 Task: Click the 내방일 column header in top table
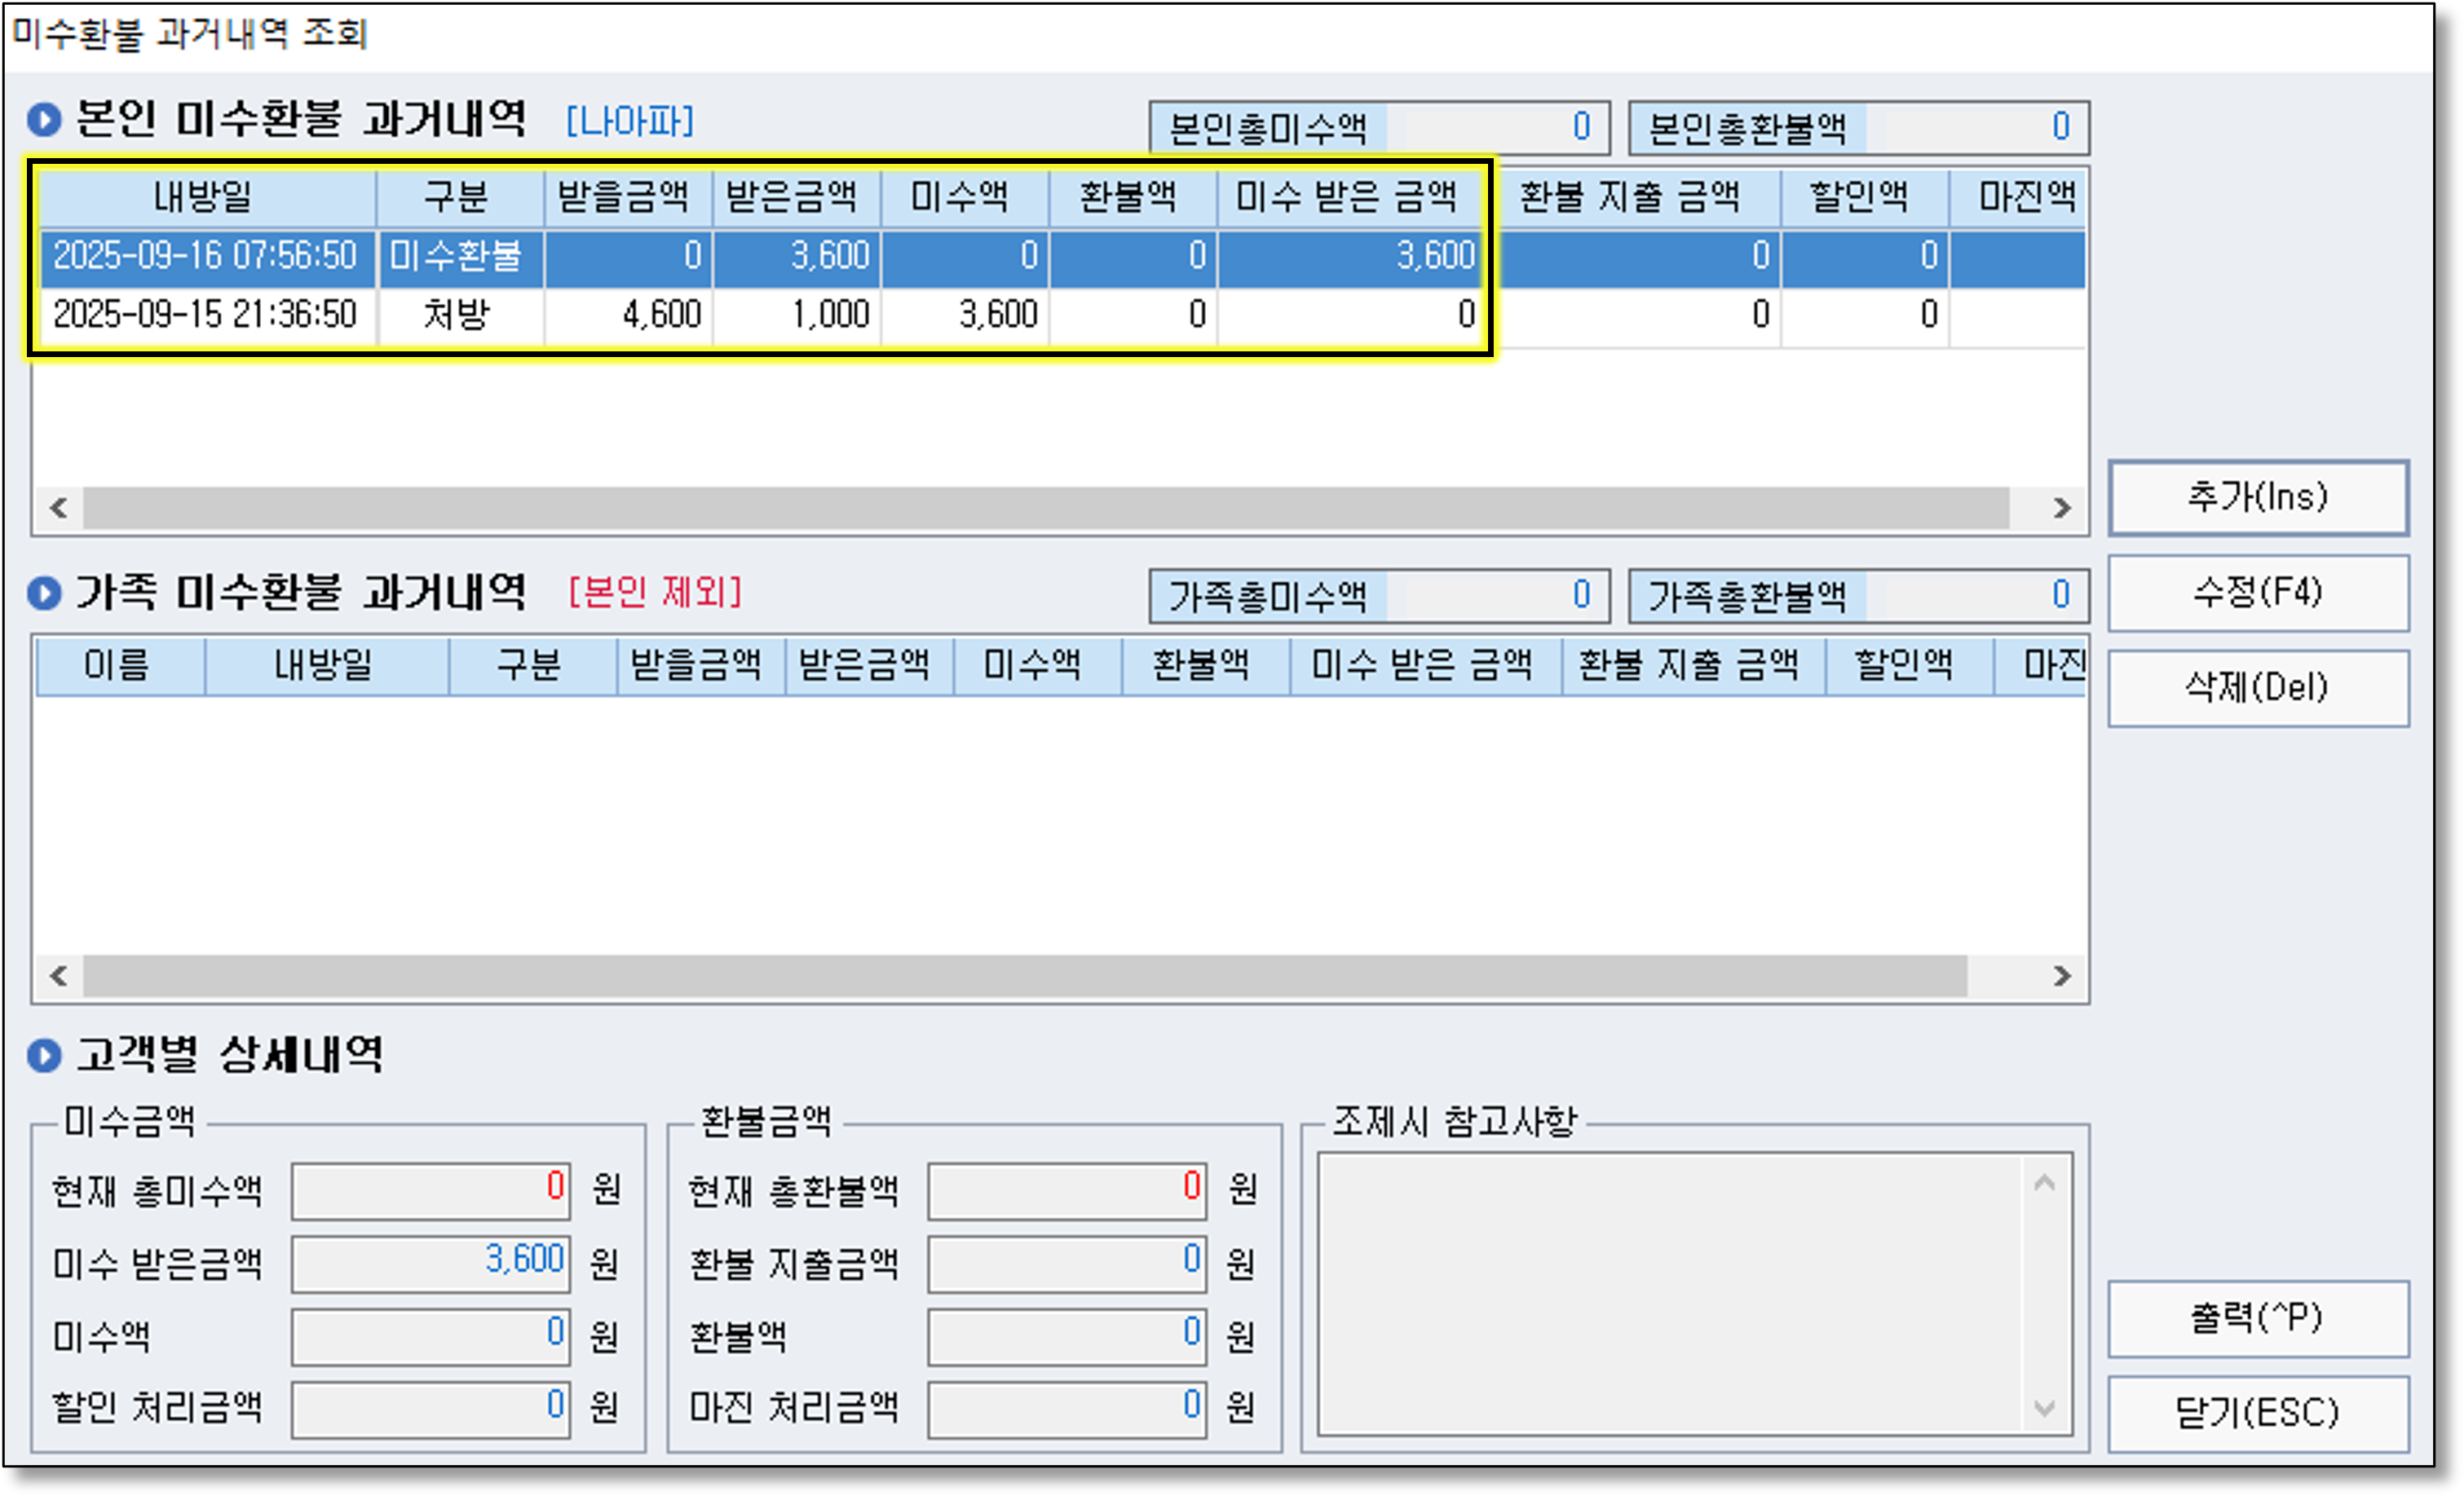click(x=205, y=197)
